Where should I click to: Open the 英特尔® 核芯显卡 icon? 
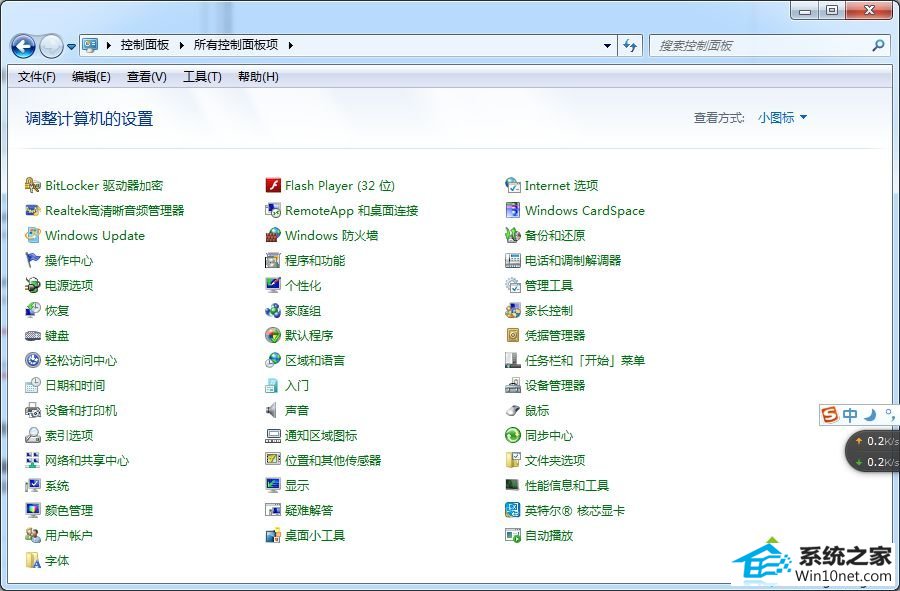point(513,510)
